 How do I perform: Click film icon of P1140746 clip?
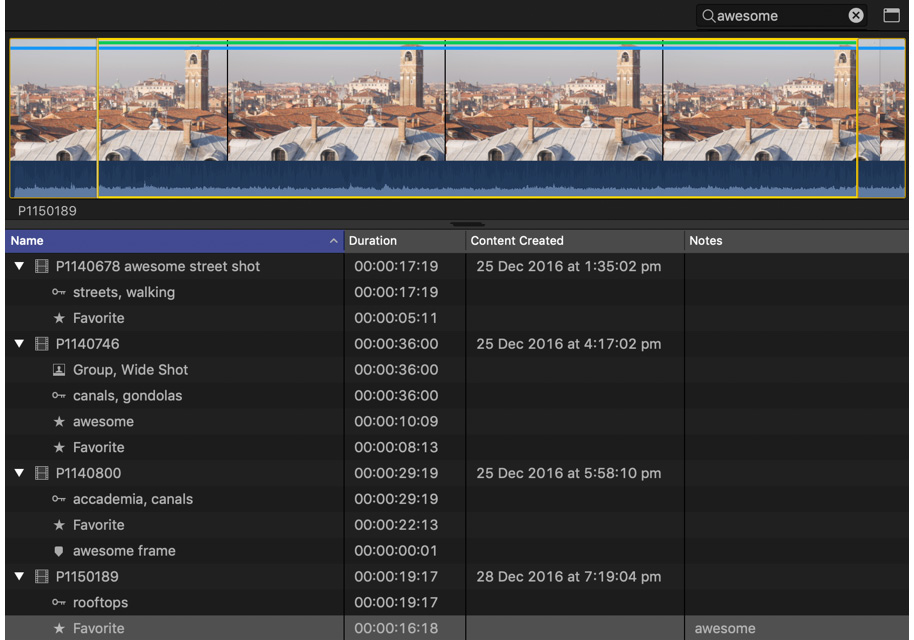[x=41, y=344]
